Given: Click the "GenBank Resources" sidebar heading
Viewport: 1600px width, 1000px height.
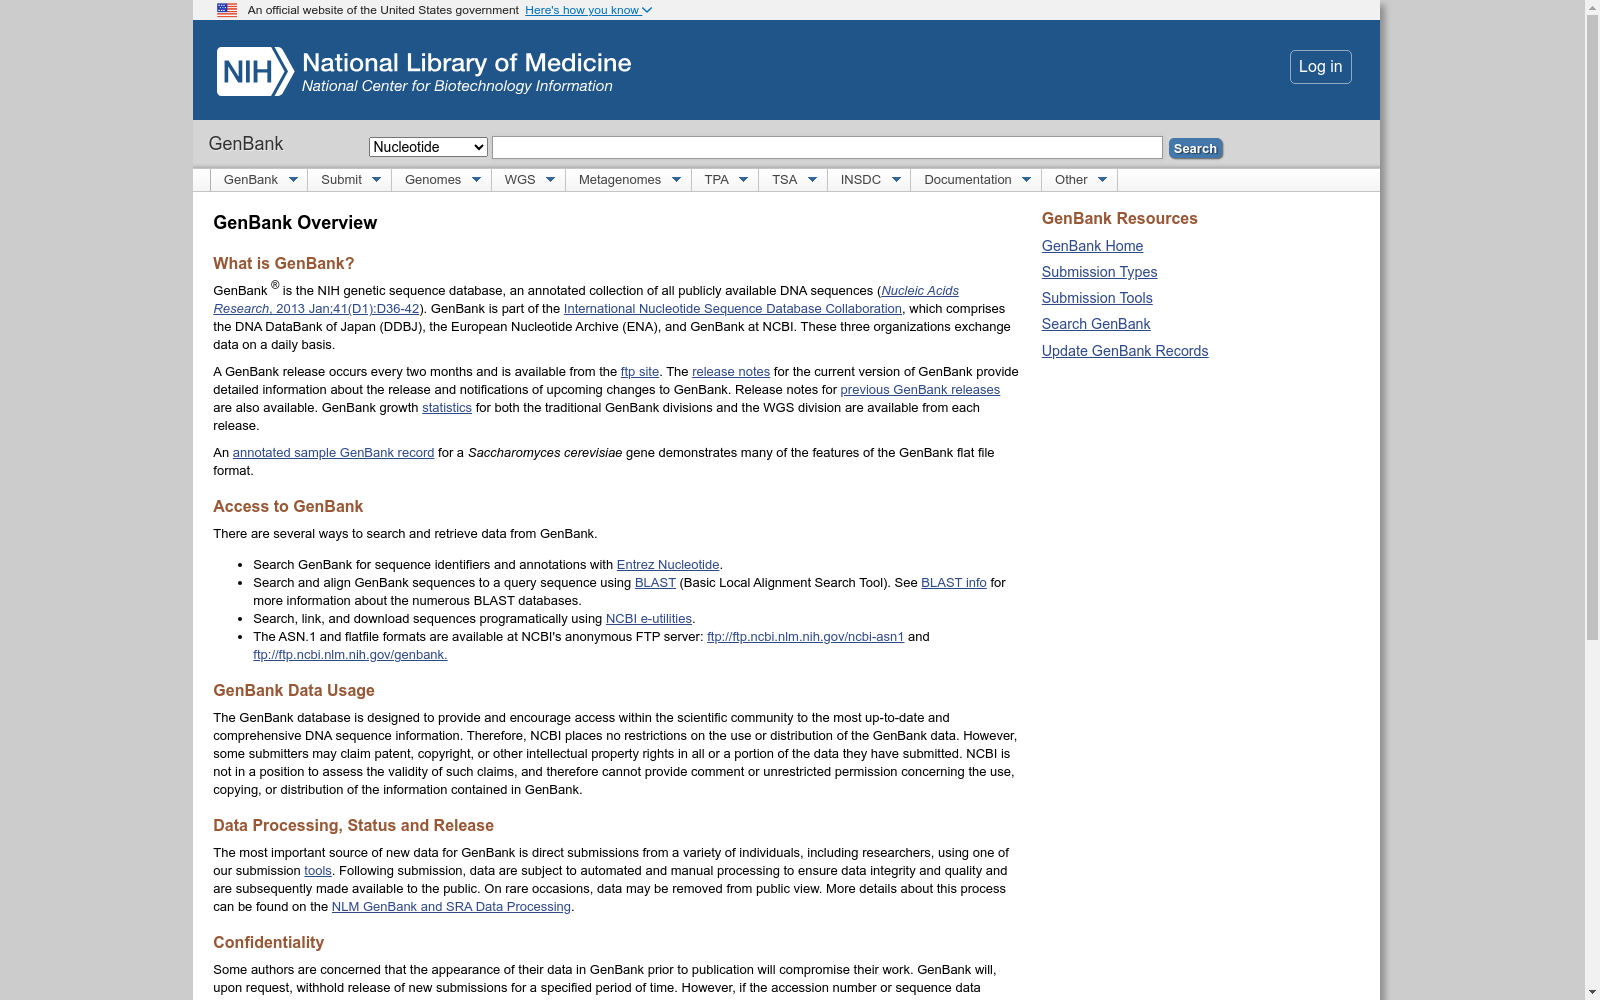Looking at the screenshot, I should [1120, 219].
